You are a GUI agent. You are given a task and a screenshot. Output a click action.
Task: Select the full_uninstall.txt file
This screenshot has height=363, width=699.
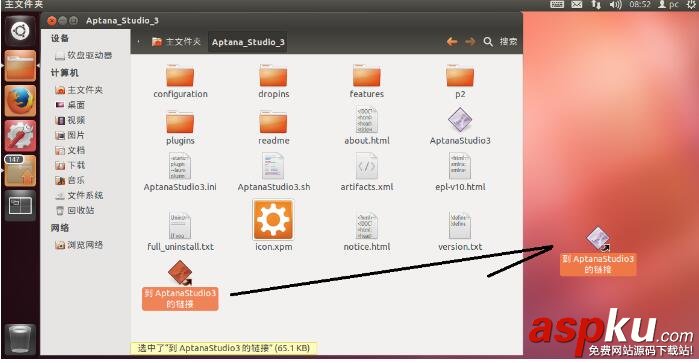[180, 232]
